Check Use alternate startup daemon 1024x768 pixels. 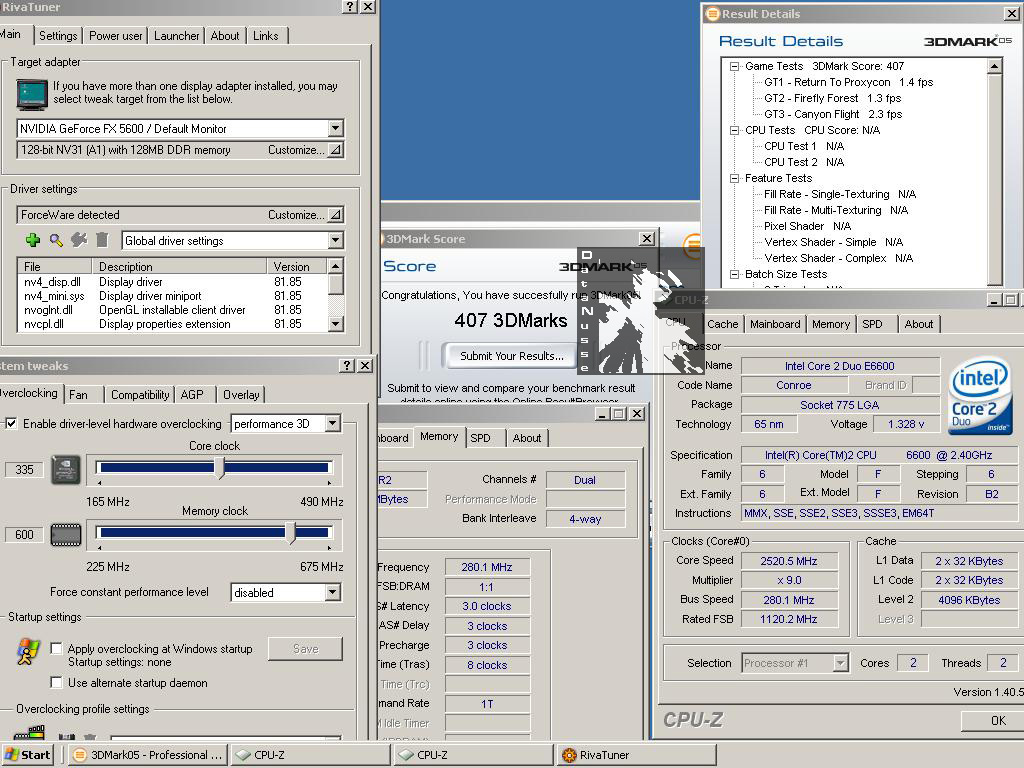pyautogui.click(x=56, y=682)
